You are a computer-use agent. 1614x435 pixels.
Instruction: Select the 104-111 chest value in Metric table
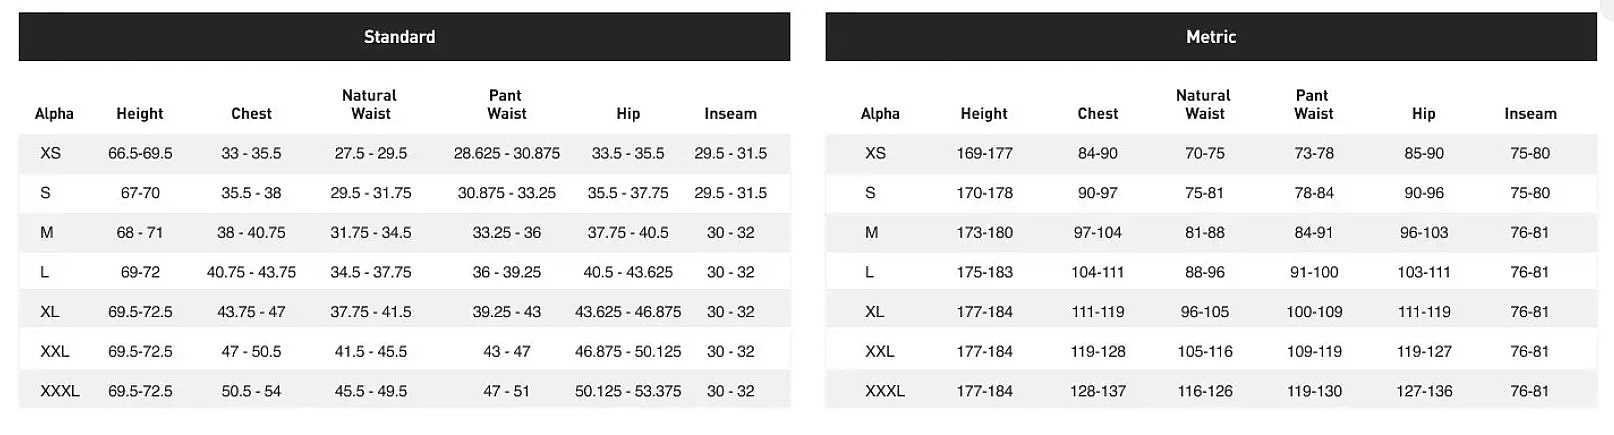tap(1097, 272)
